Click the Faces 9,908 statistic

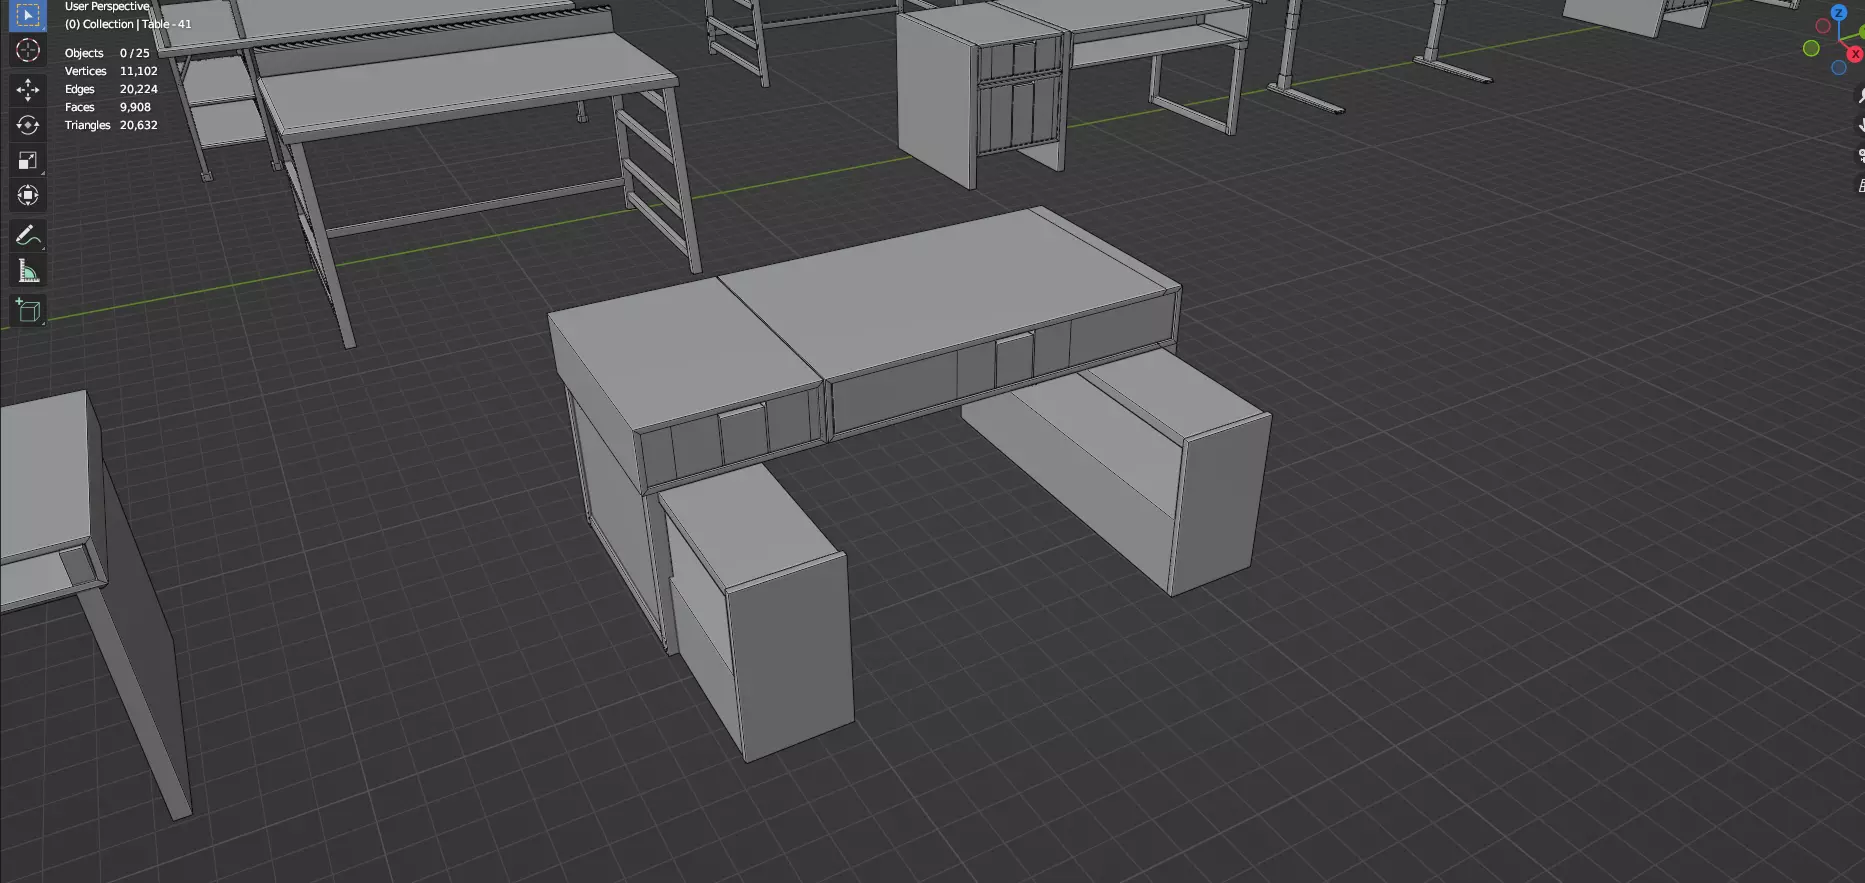click(x=108, y=107)
